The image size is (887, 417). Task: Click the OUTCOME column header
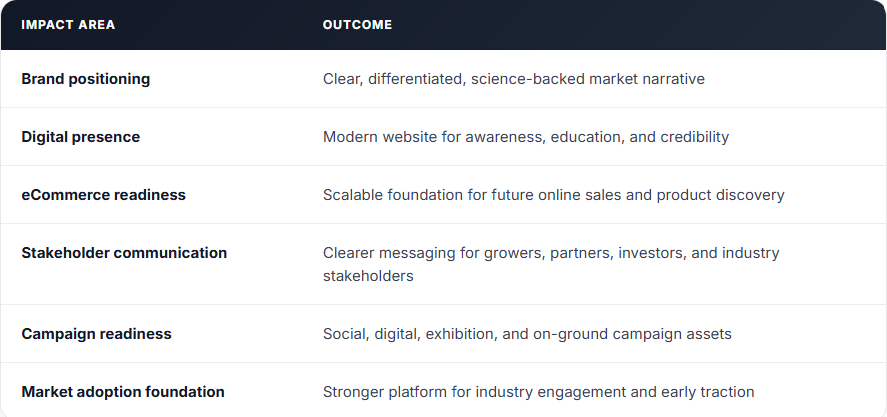coord(357,25)
